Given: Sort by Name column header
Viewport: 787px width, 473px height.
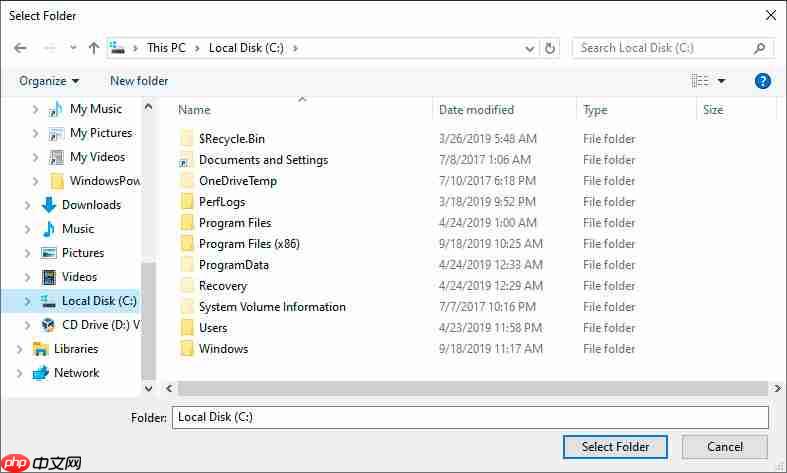Looking at the screenshot, I should (x=194, y=110).
